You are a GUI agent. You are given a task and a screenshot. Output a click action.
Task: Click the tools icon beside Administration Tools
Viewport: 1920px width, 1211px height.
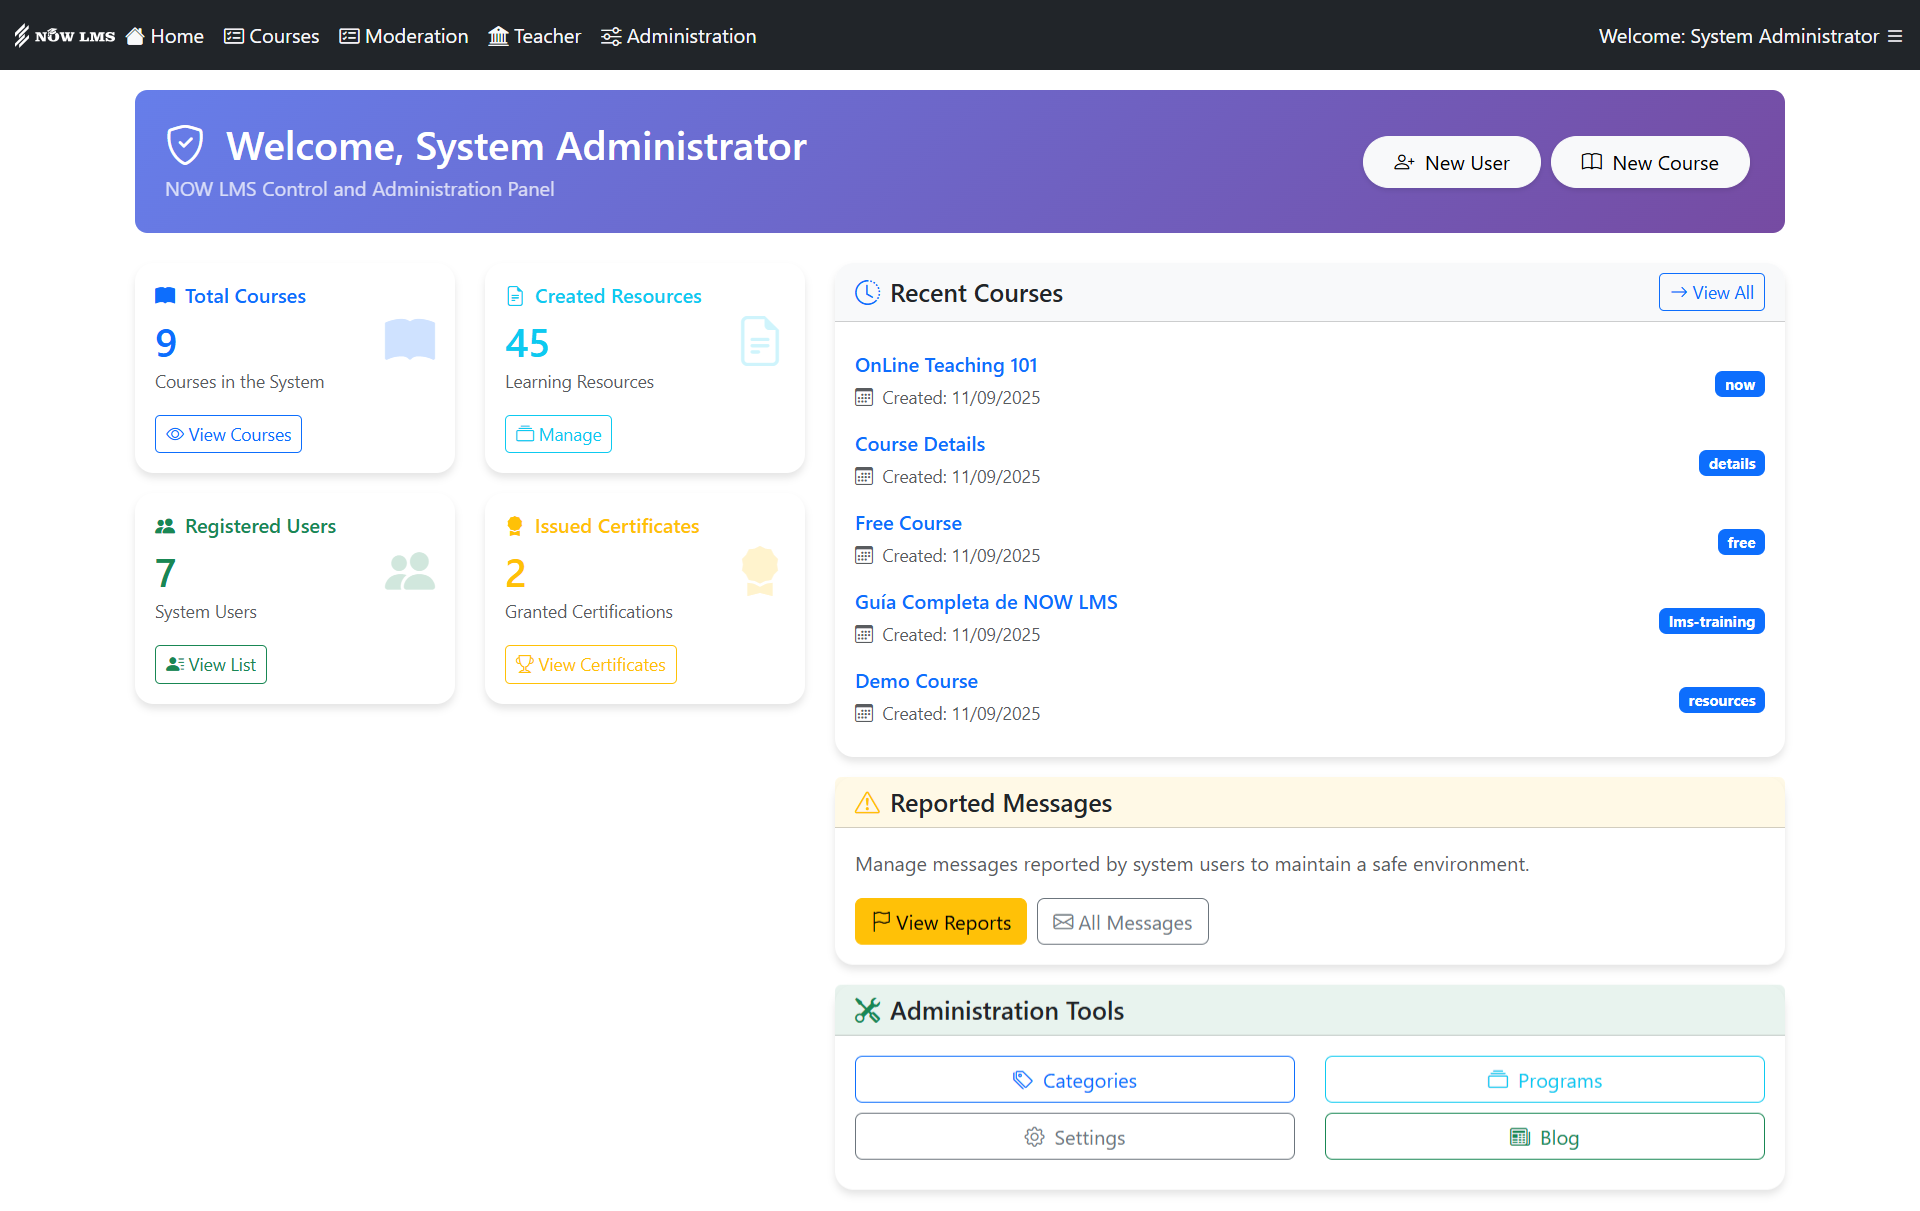[867, 1011]
